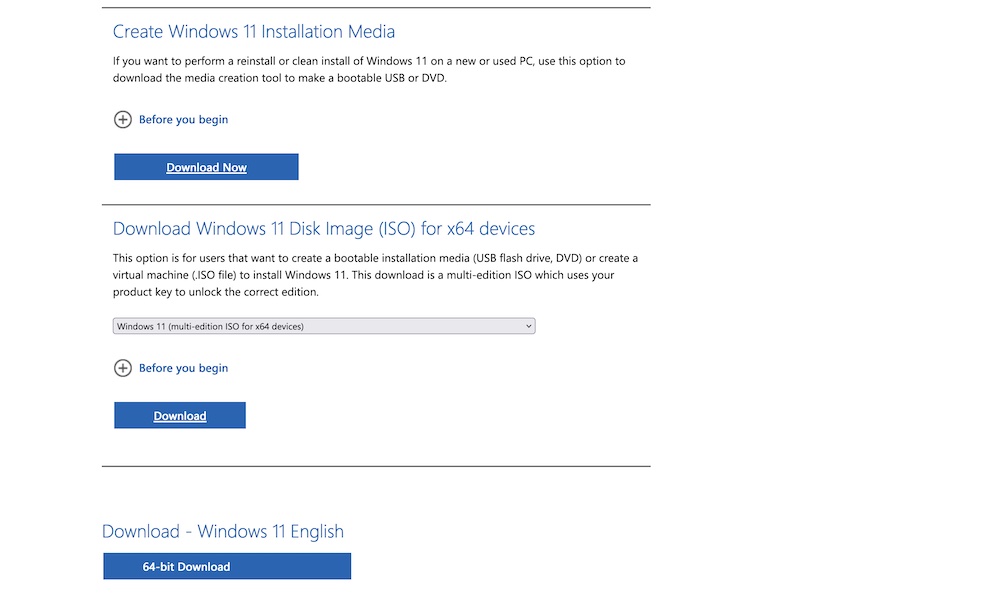The width and height of the screenshot is (1000, 600).
Task: Click the Download Windows 11 Disk Image heading
Action: click(x=324, y=228)
